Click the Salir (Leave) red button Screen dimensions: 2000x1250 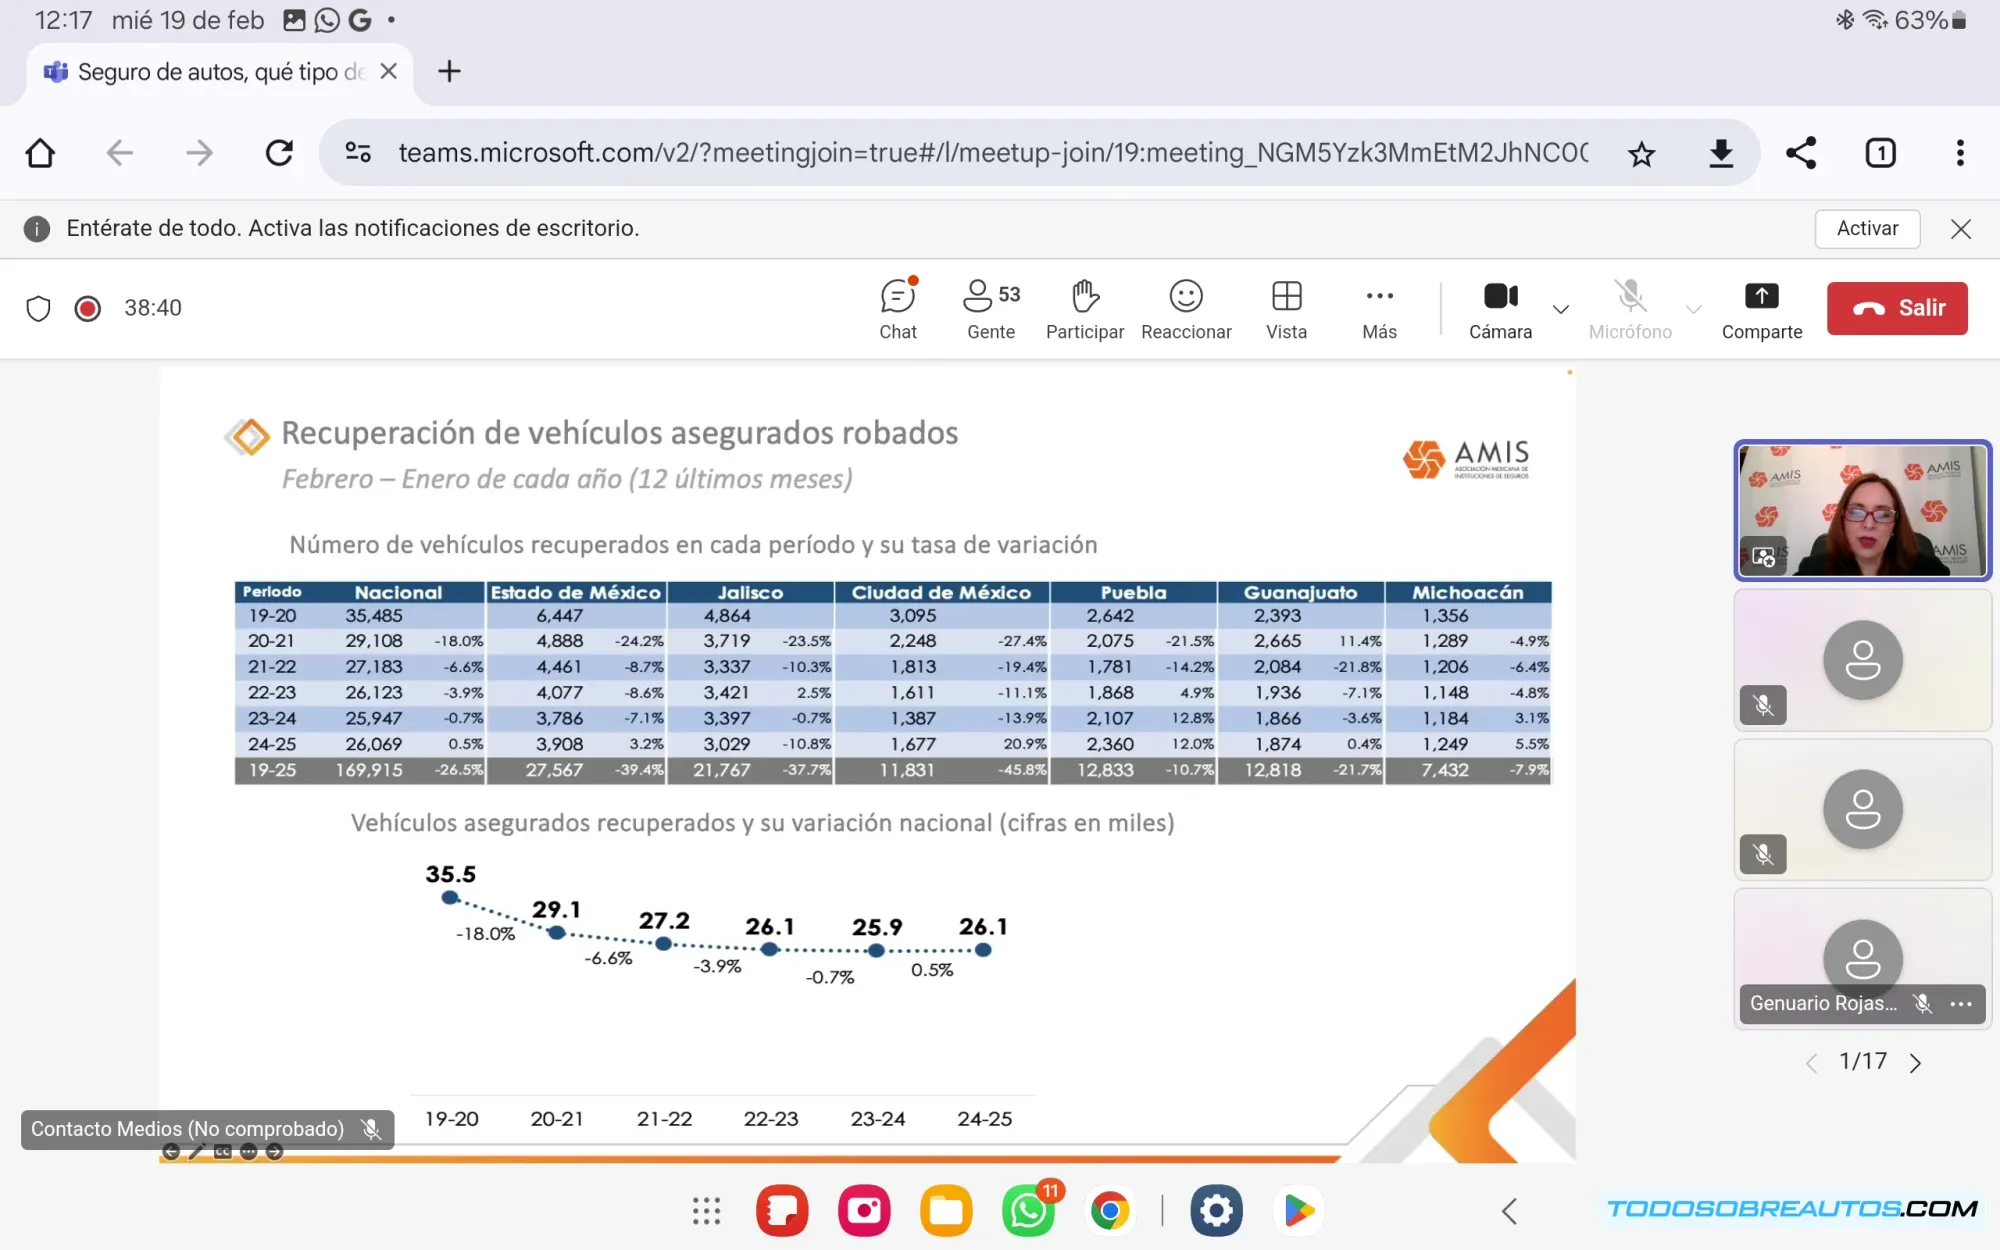click(x=1898, y=307)
